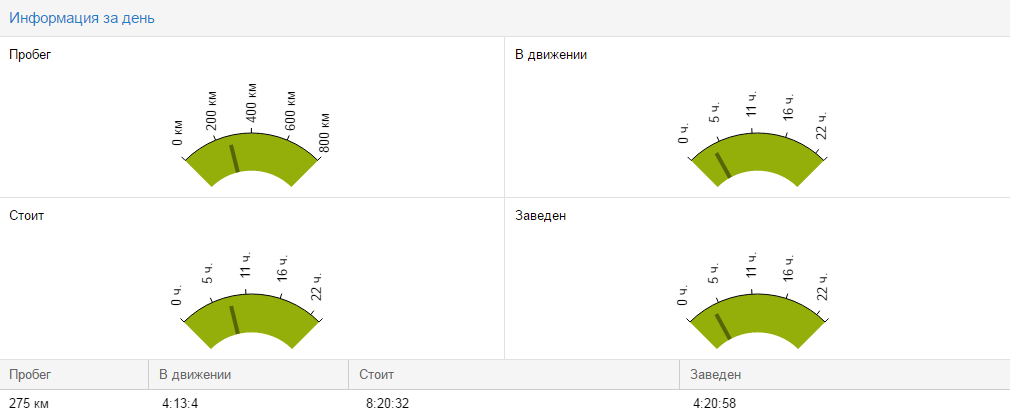Click the "4:13:4" in-motion time cell
This screenshot has height=413, width=1010.
(182, 403)
